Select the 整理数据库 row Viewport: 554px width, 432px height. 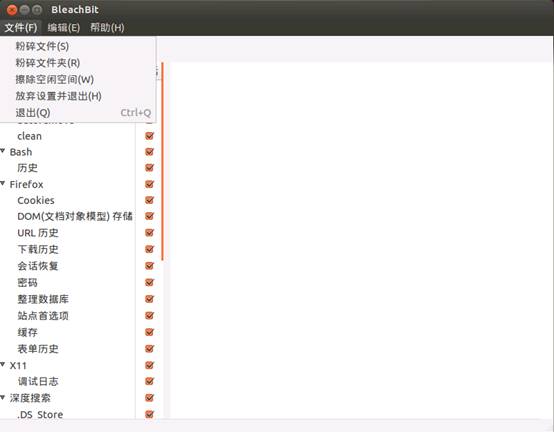pyautogui.click(x=43, y=299)
